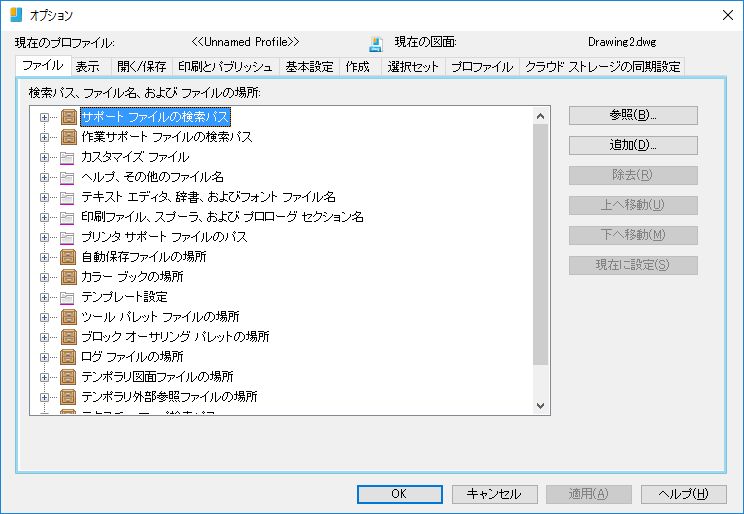Expand the ブロック オーサリング パレットの場所 node
Image resolution: width=744 pixels, height=514 pixels.
click(44, 337)
